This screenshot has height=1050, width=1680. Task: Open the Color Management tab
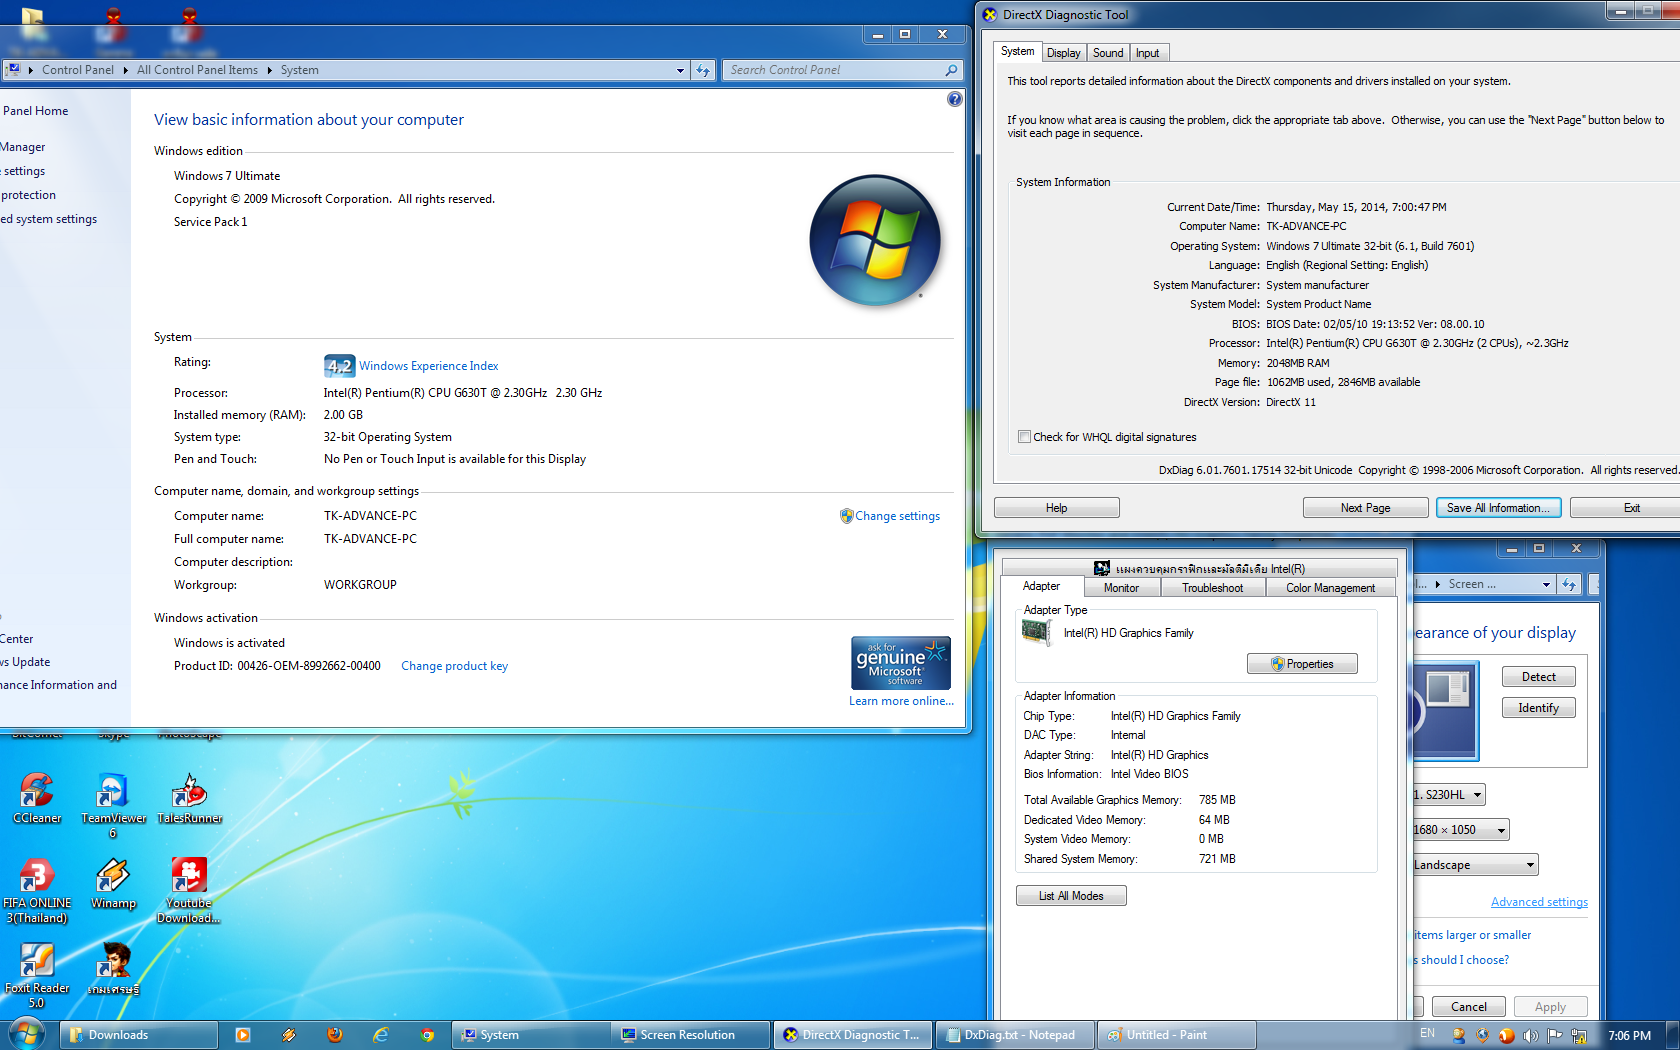click(x=1331, y=588)
